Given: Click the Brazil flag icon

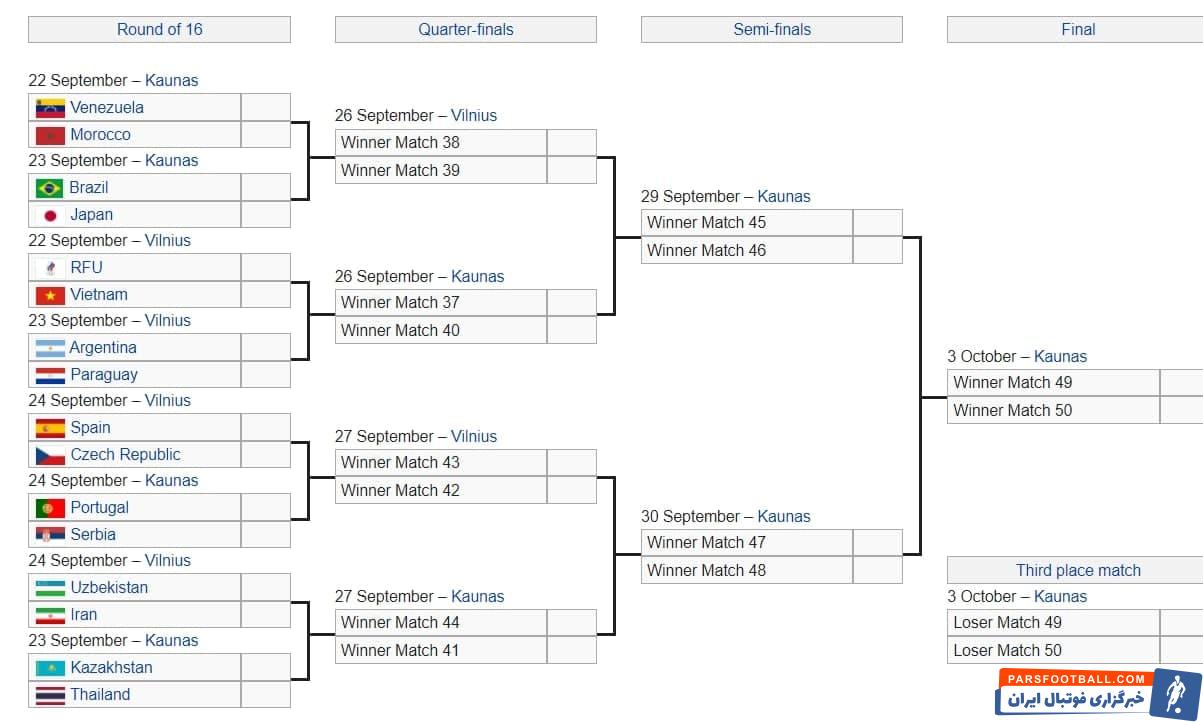Looking at the screenshot, I should click(x=50, y=188).
